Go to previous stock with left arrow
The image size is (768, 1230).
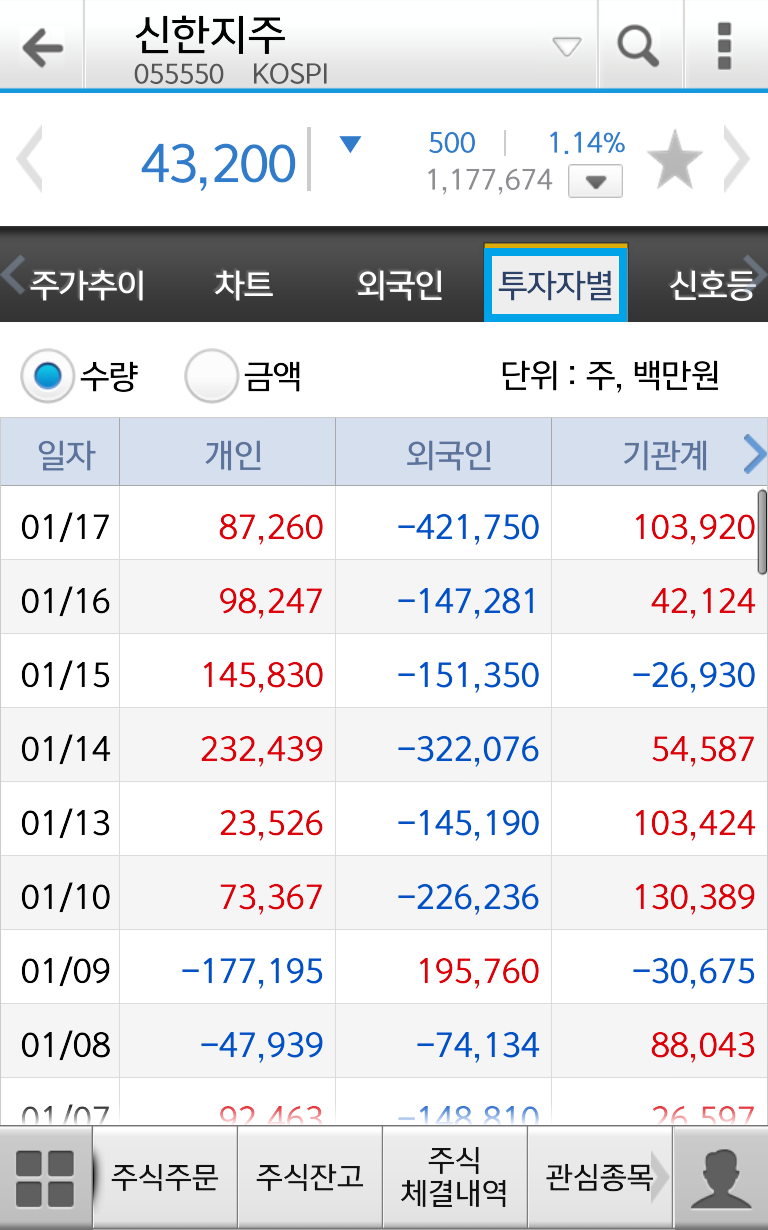(29, 160)
